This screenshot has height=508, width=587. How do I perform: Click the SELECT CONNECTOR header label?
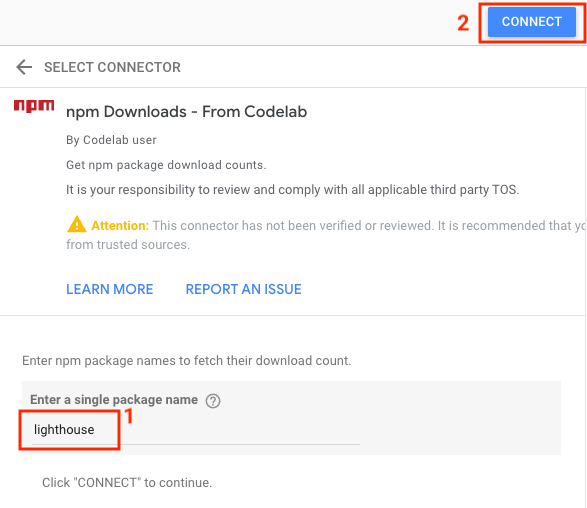click(112, 67)
